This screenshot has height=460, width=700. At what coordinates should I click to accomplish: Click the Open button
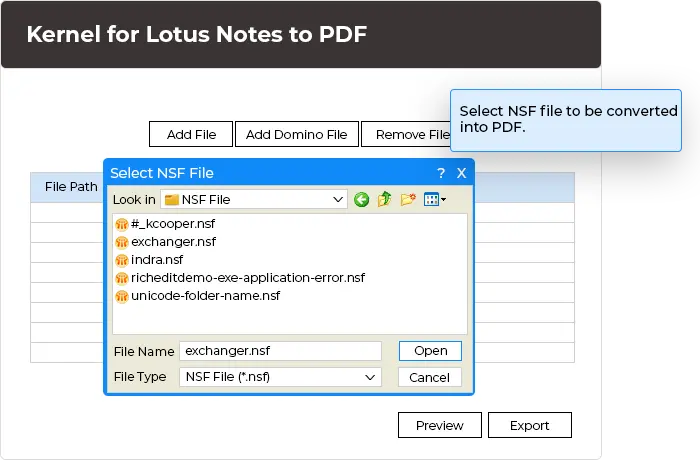pyautogui.click(x=430, y=351)
